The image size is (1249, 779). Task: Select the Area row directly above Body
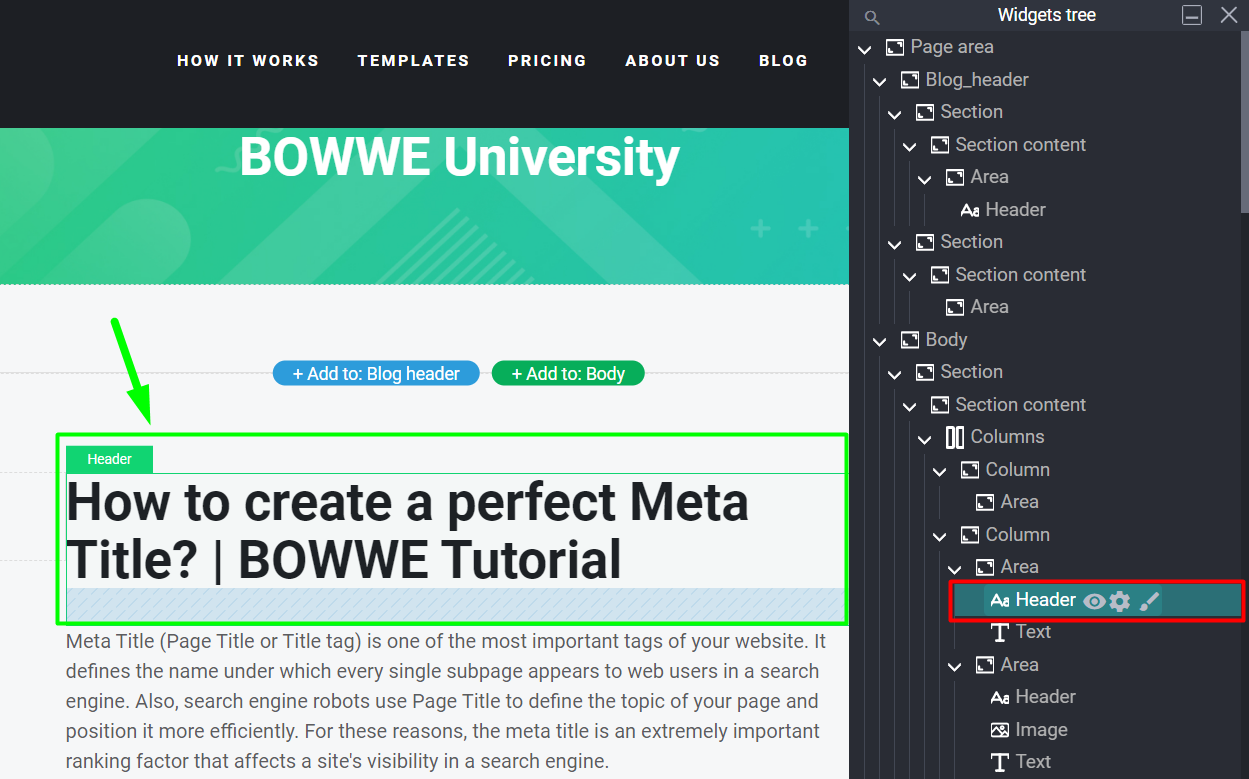pos(977,307)
